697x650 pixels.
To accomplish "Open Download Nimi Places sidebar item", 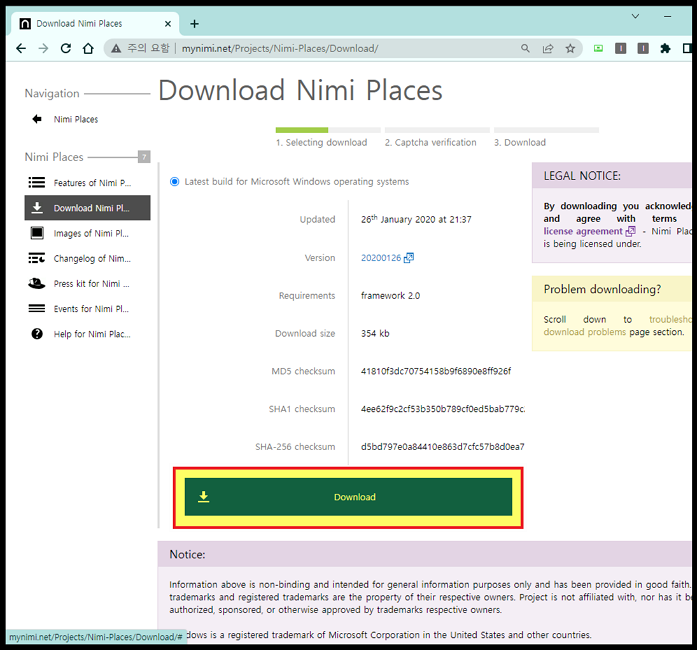I will tap(88, 208).
